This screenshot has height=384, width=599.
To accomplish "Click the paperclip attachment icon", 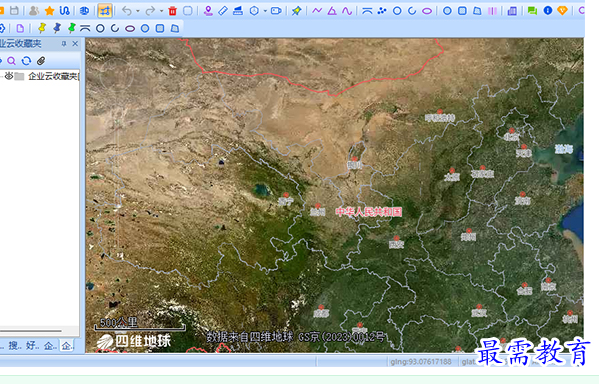I will tap(41, 61).
